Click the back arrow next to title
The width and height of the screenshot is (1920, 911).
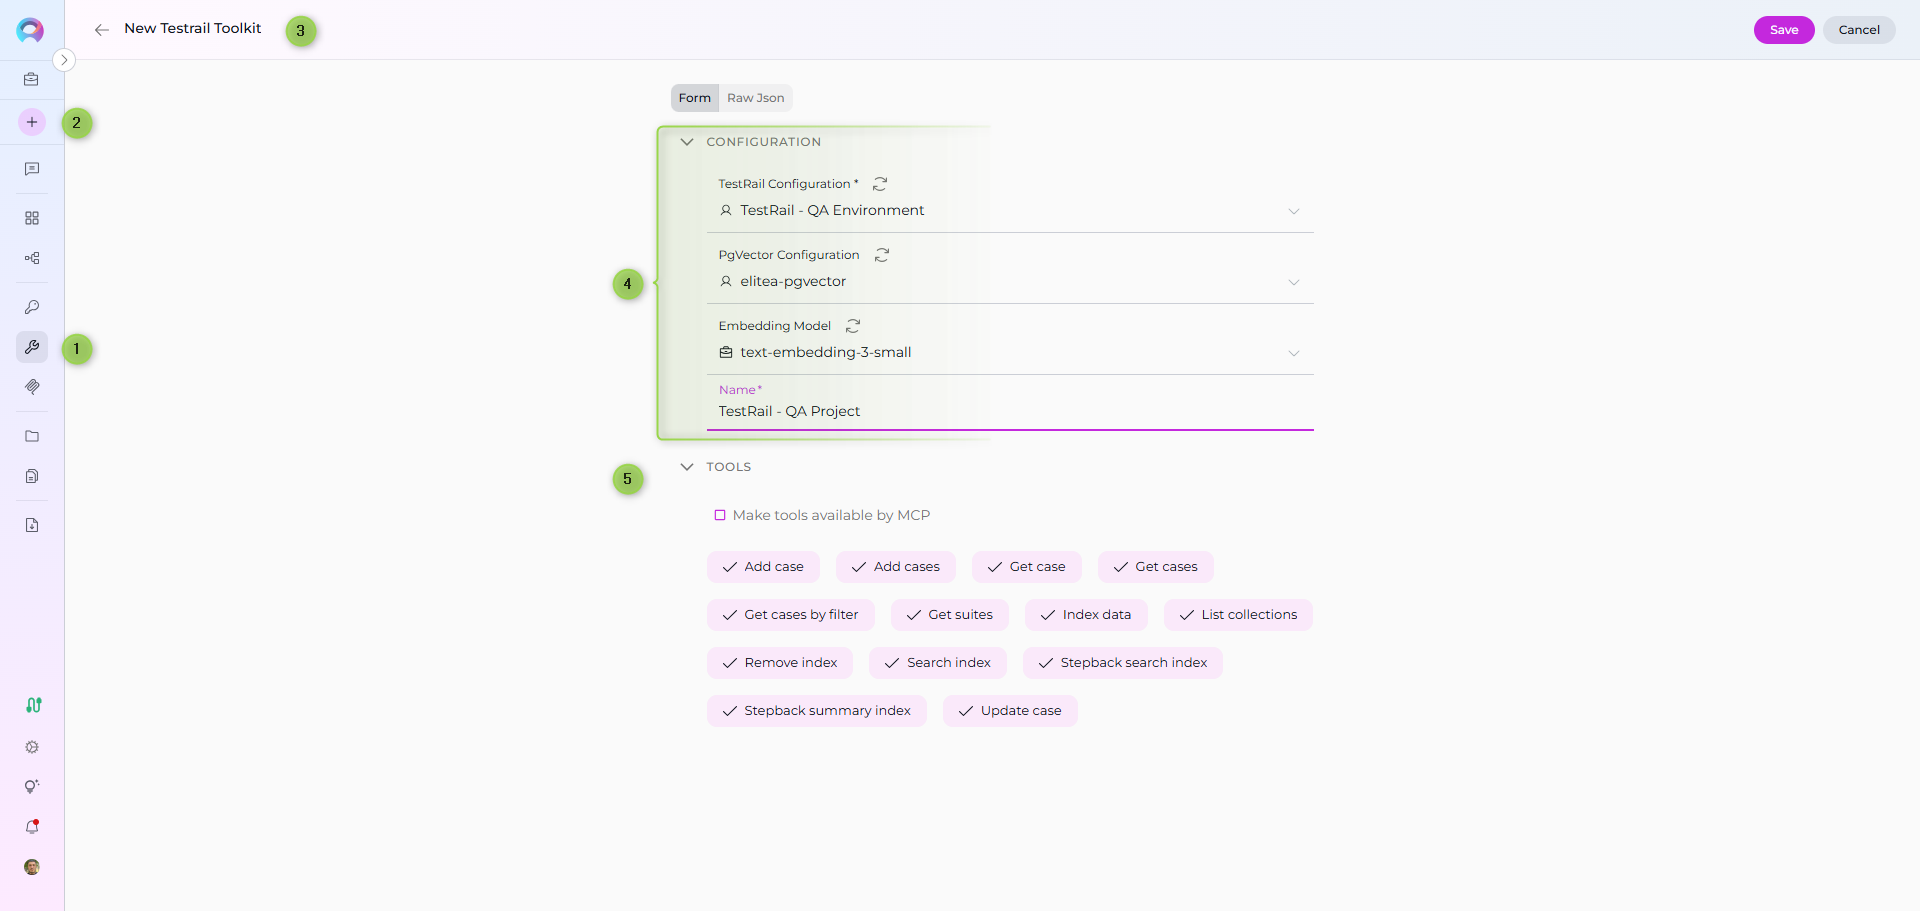(x=101, y=30)
